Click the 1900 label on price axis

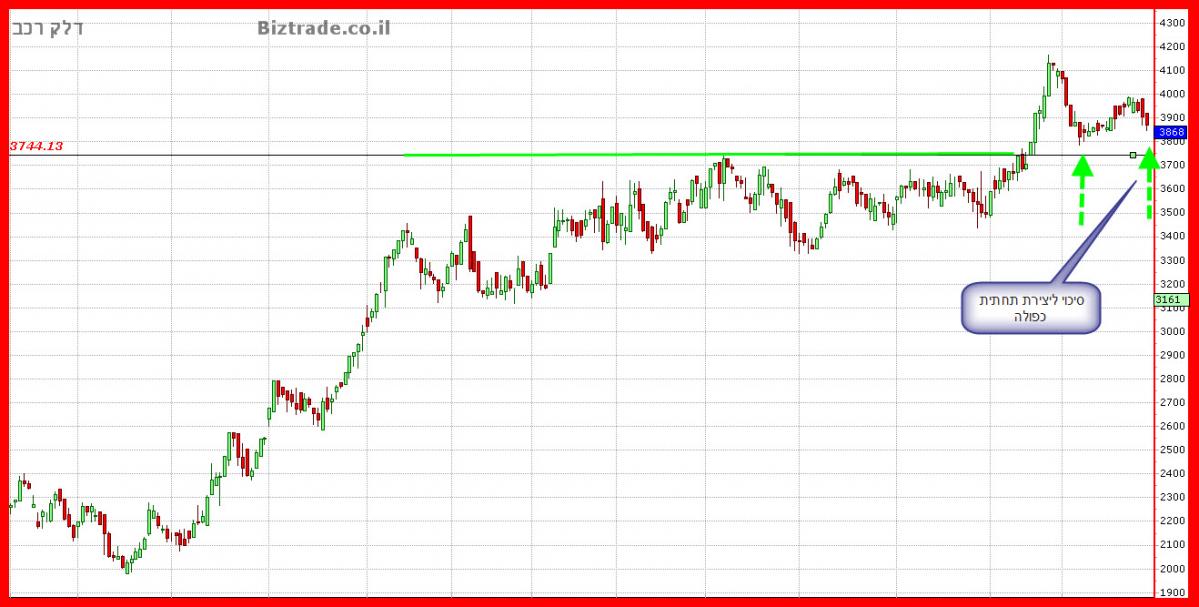click(1171, 592)
